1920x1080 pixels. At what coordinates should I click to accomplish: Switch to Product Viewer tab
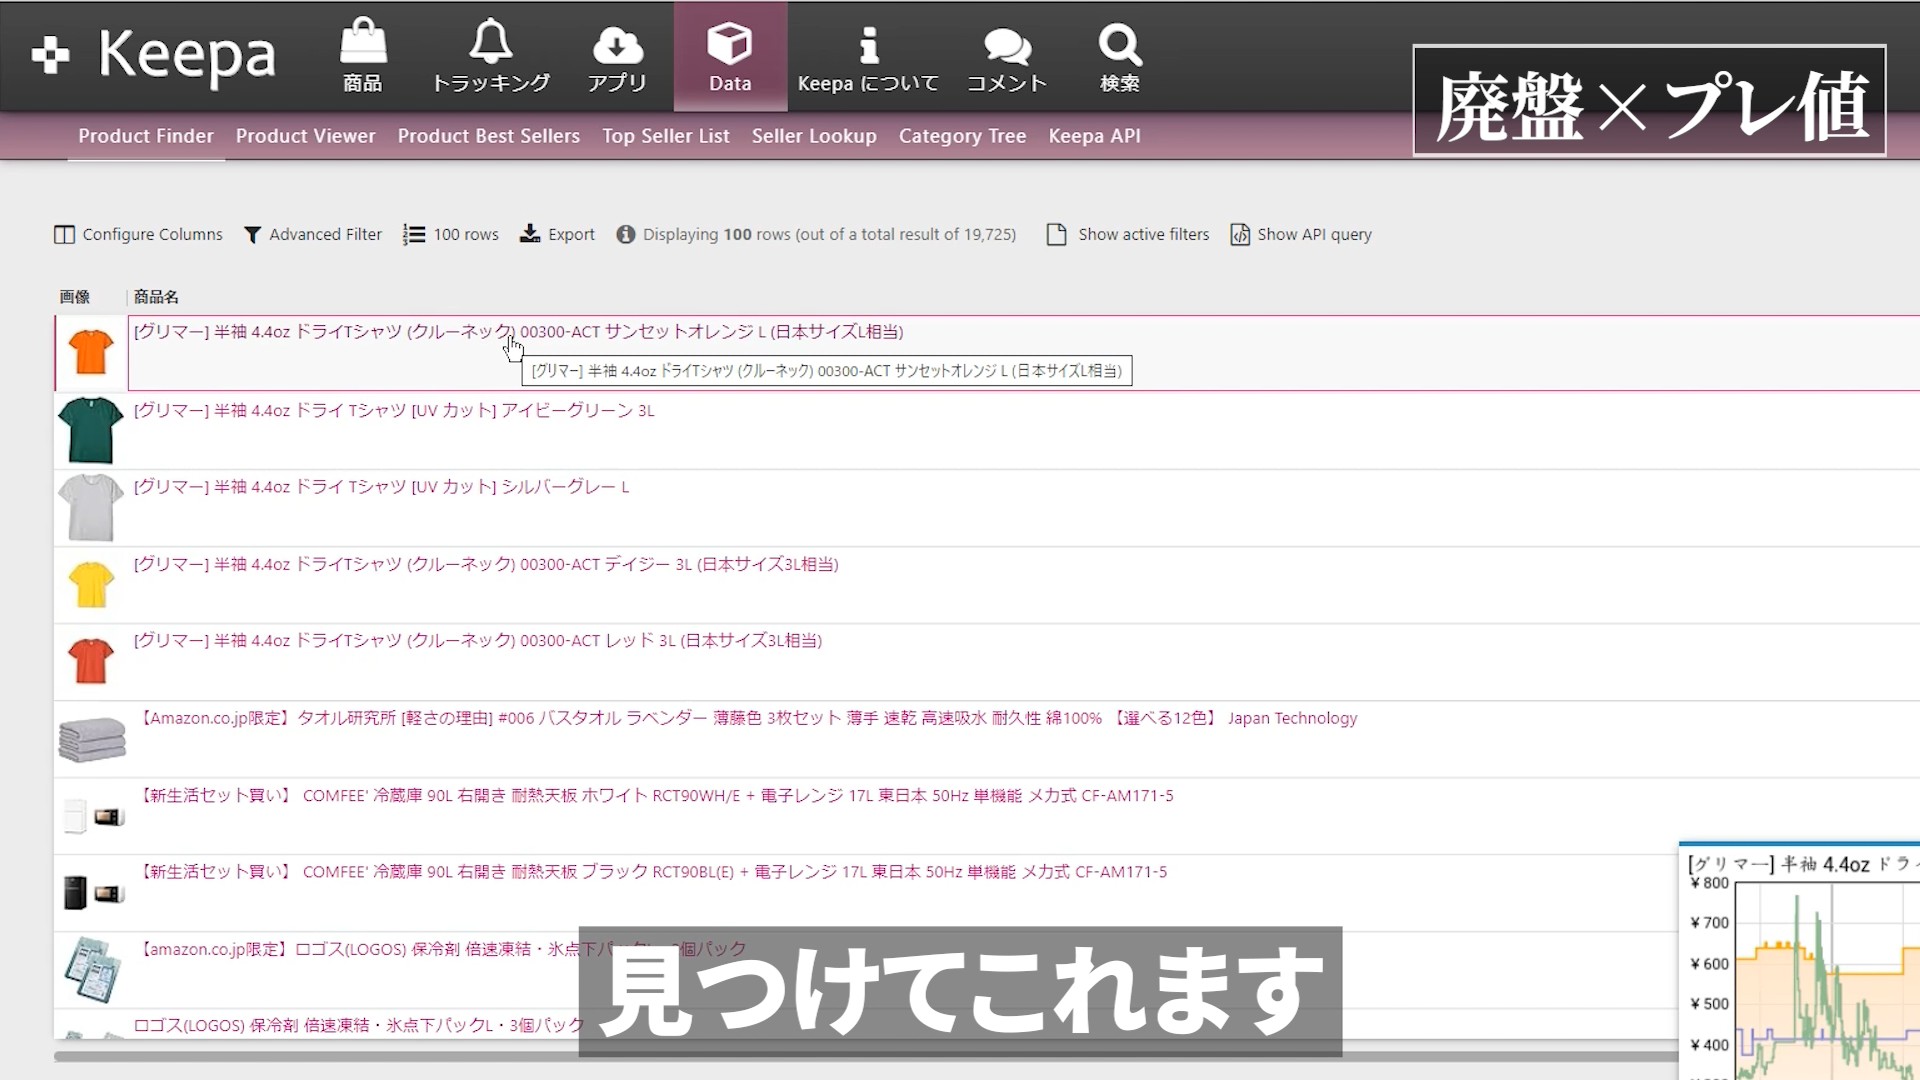click(x=305, y=136)
